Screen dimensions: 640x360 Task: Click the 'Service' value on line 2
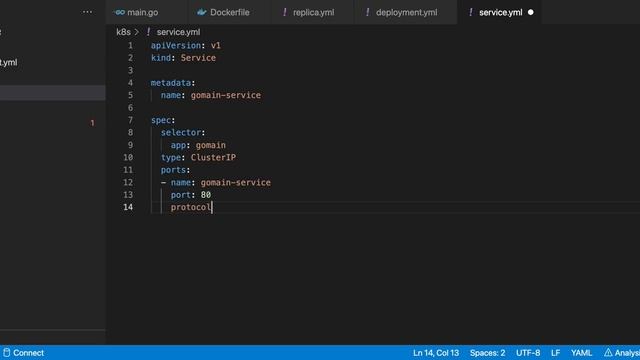198,58
